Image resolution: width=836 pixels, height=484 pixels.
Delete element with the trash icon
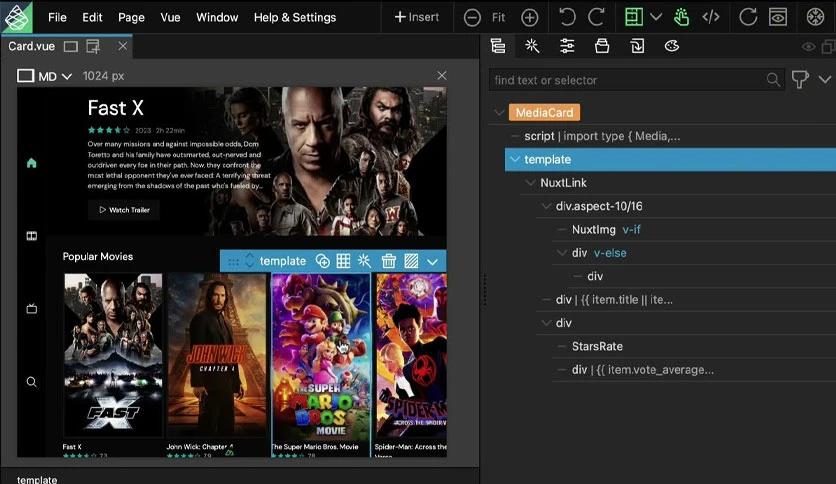point(389,261)
